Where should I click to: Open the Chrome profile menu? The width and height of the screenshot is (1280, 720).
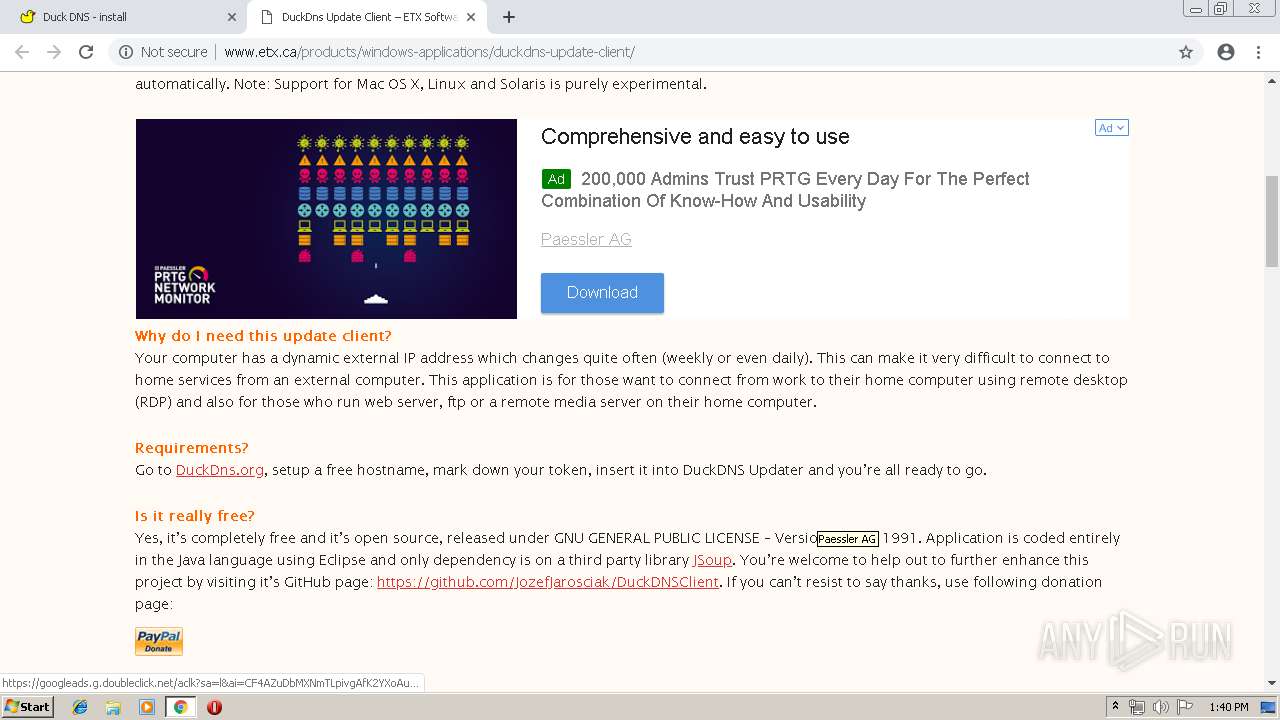click(1226, 52)
